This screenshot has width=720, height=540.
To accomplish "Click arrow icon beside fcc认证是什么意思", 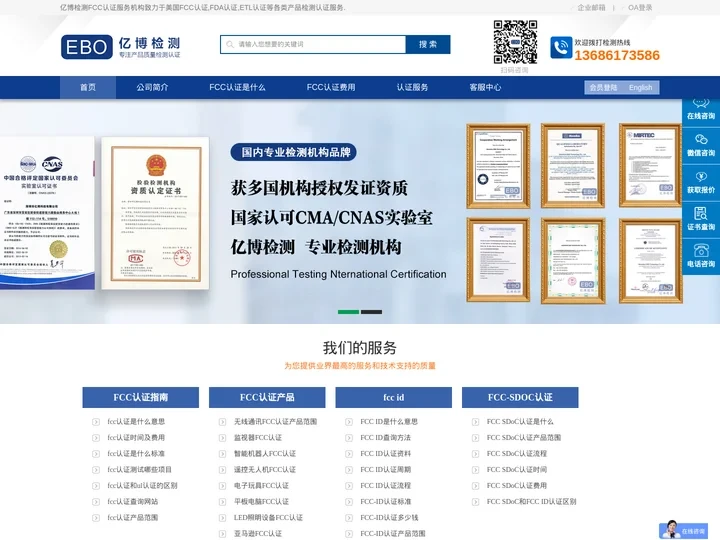I will [x=96, y=422].
